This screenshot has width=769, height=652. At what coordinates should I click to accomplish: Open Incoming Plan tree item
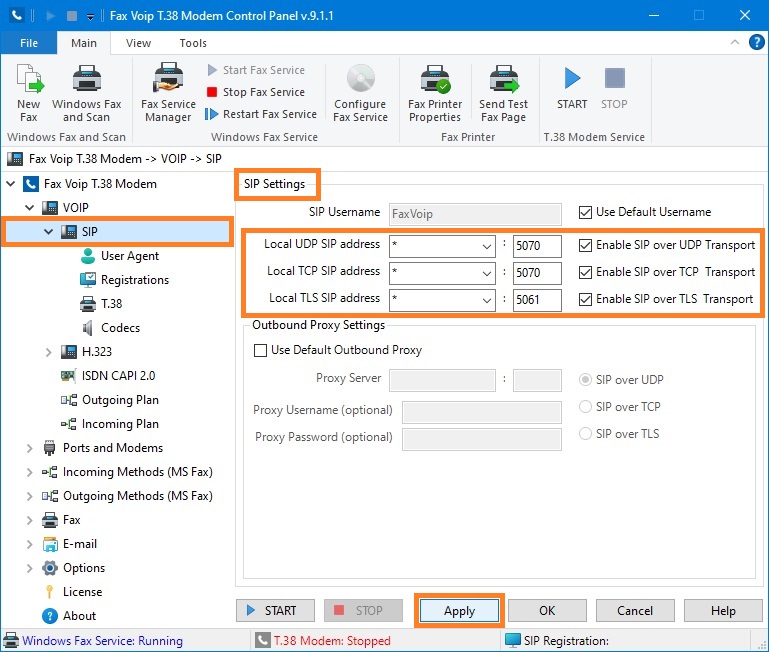[x=110, y=424]
